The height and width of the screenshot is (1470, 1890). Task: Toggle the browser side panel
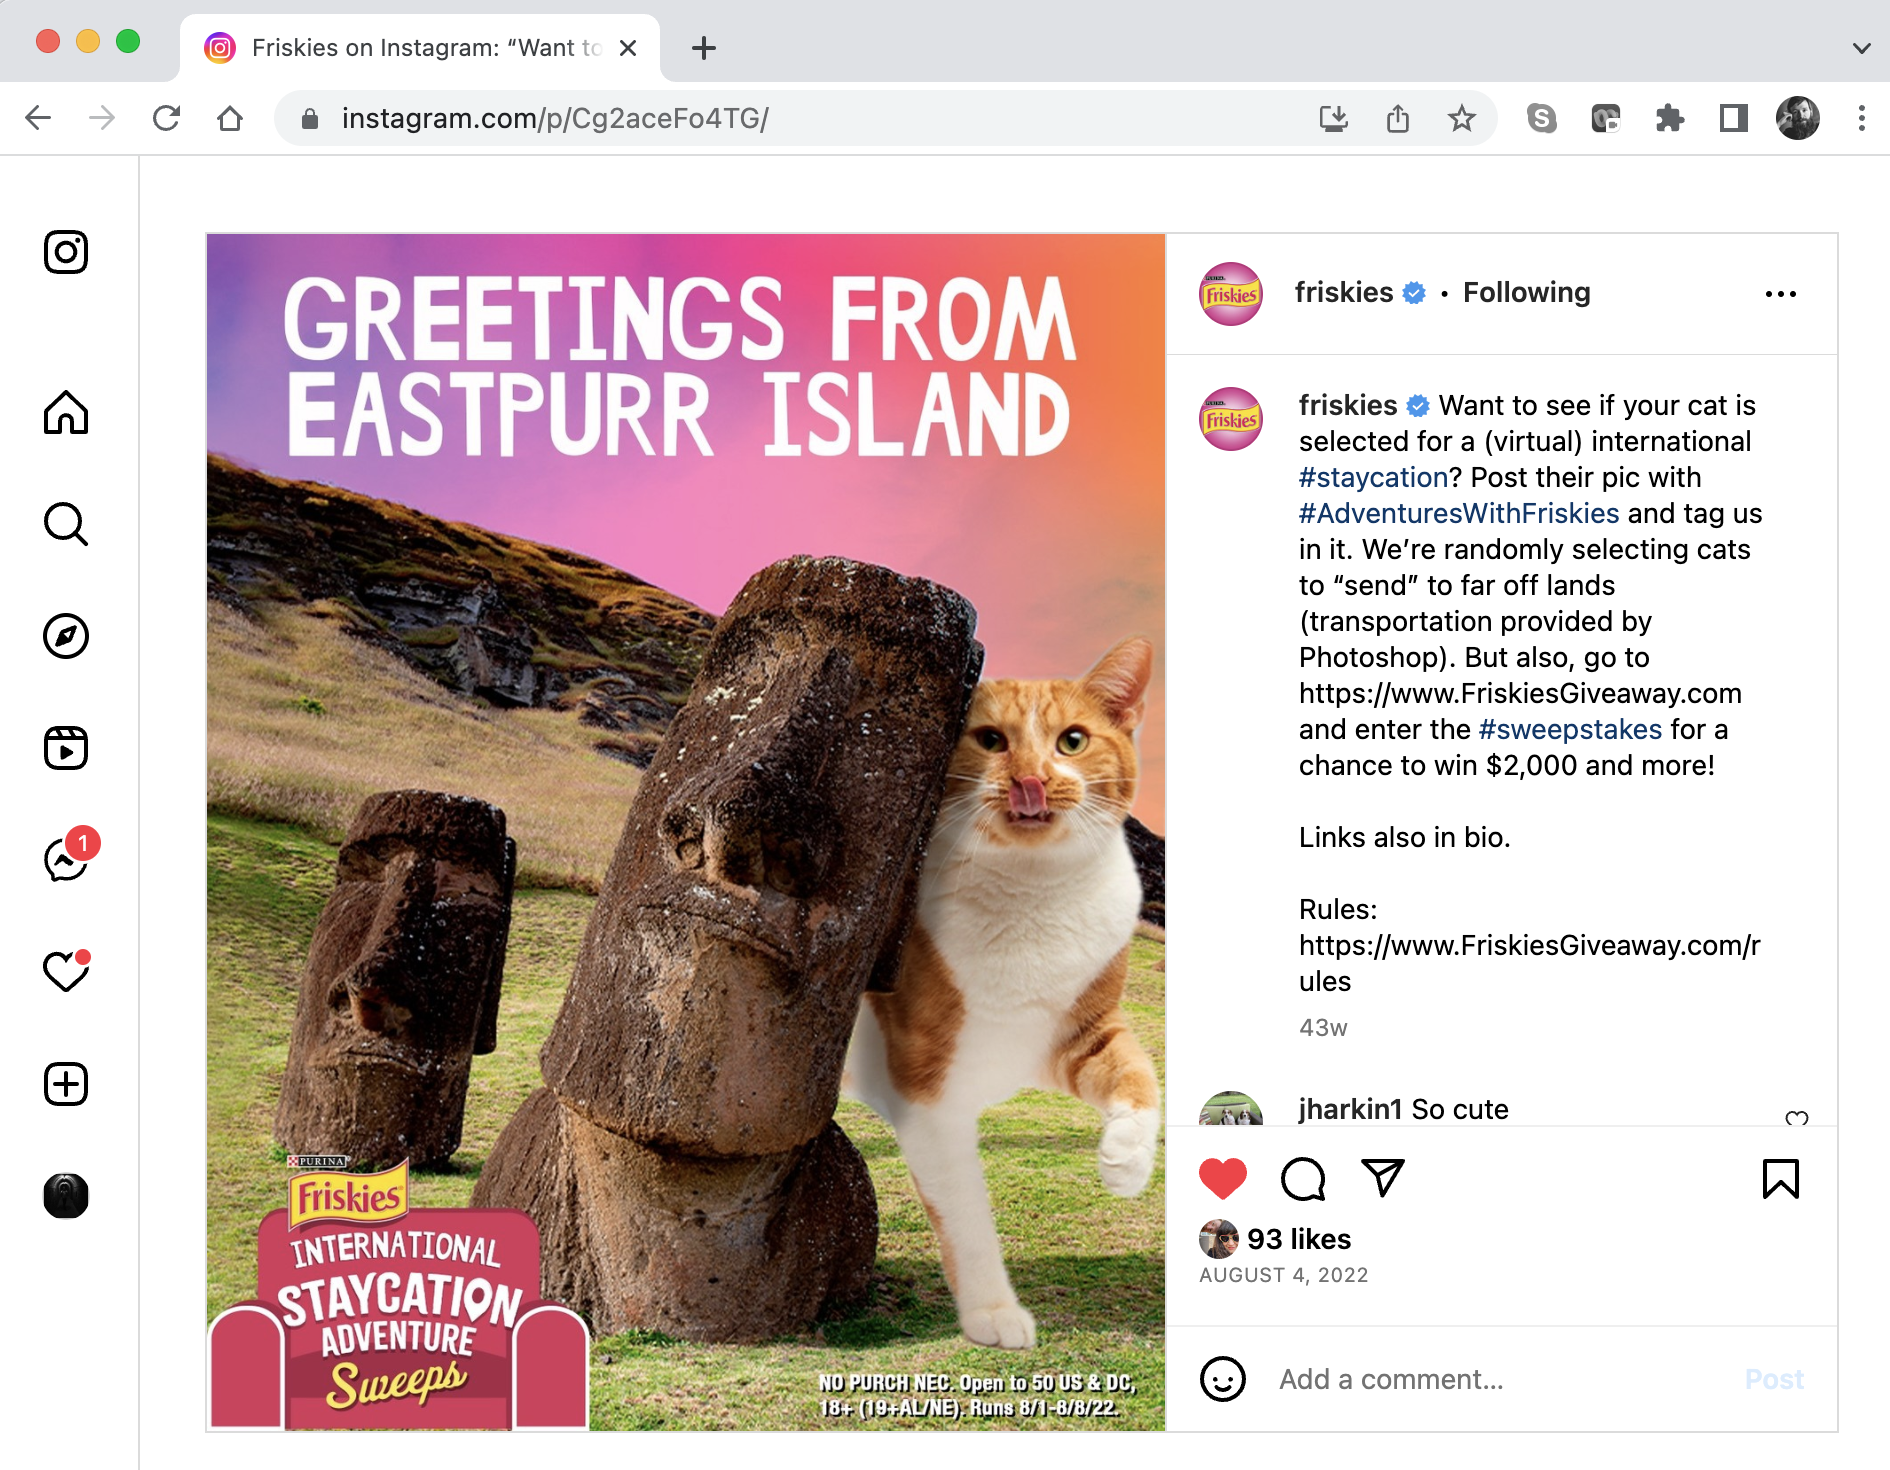[1734, 118]
